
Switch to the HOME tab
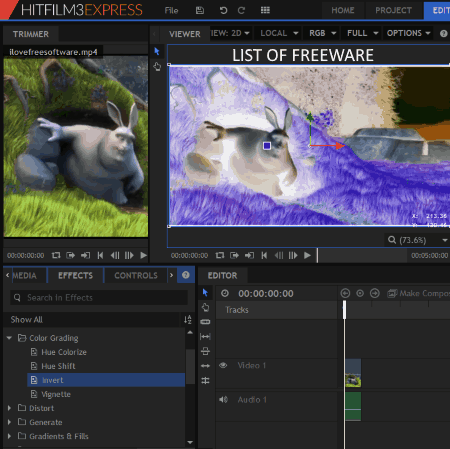(343, 11)
